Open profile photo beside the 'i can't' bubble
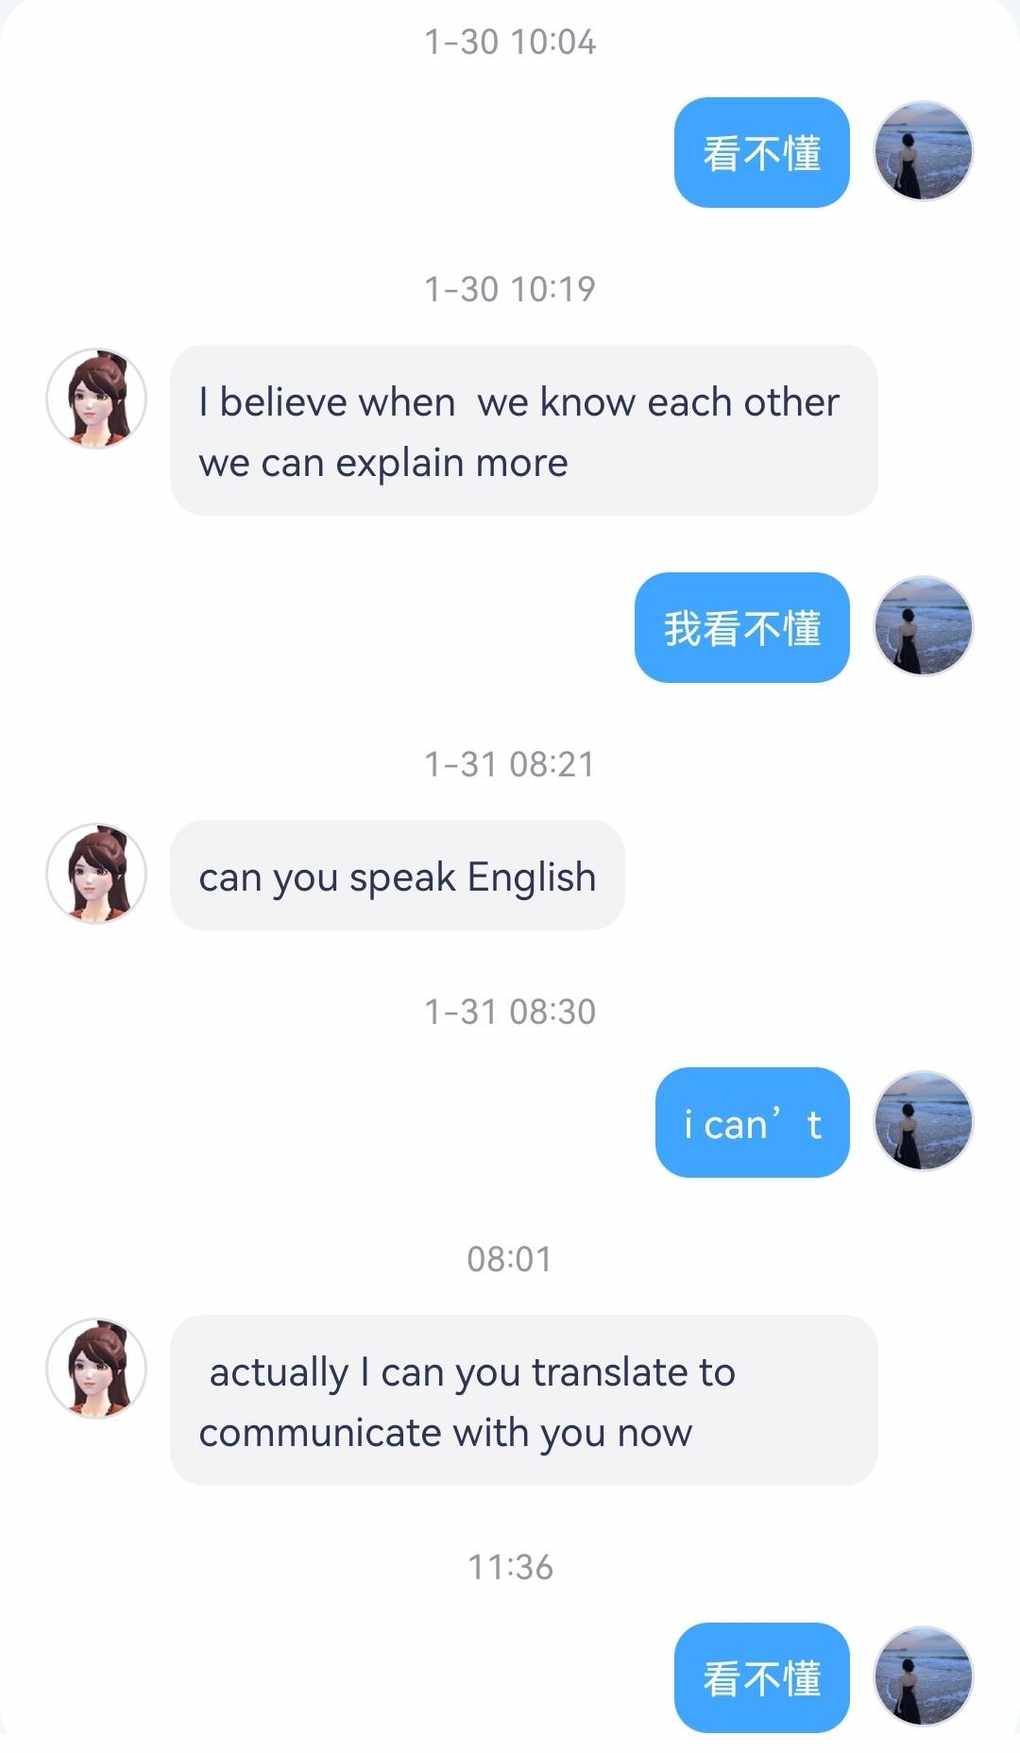1020x1753 pixels. (x=923, y=1120)
